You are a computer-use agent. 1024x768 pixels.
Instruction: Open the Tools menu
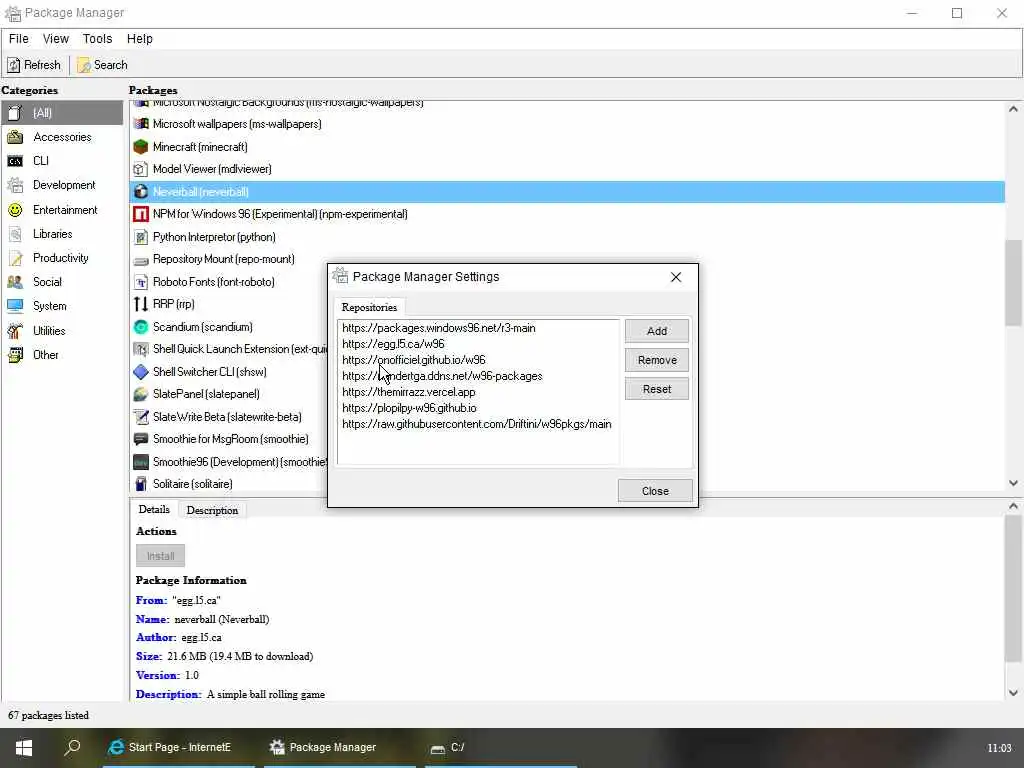[97, 39]
